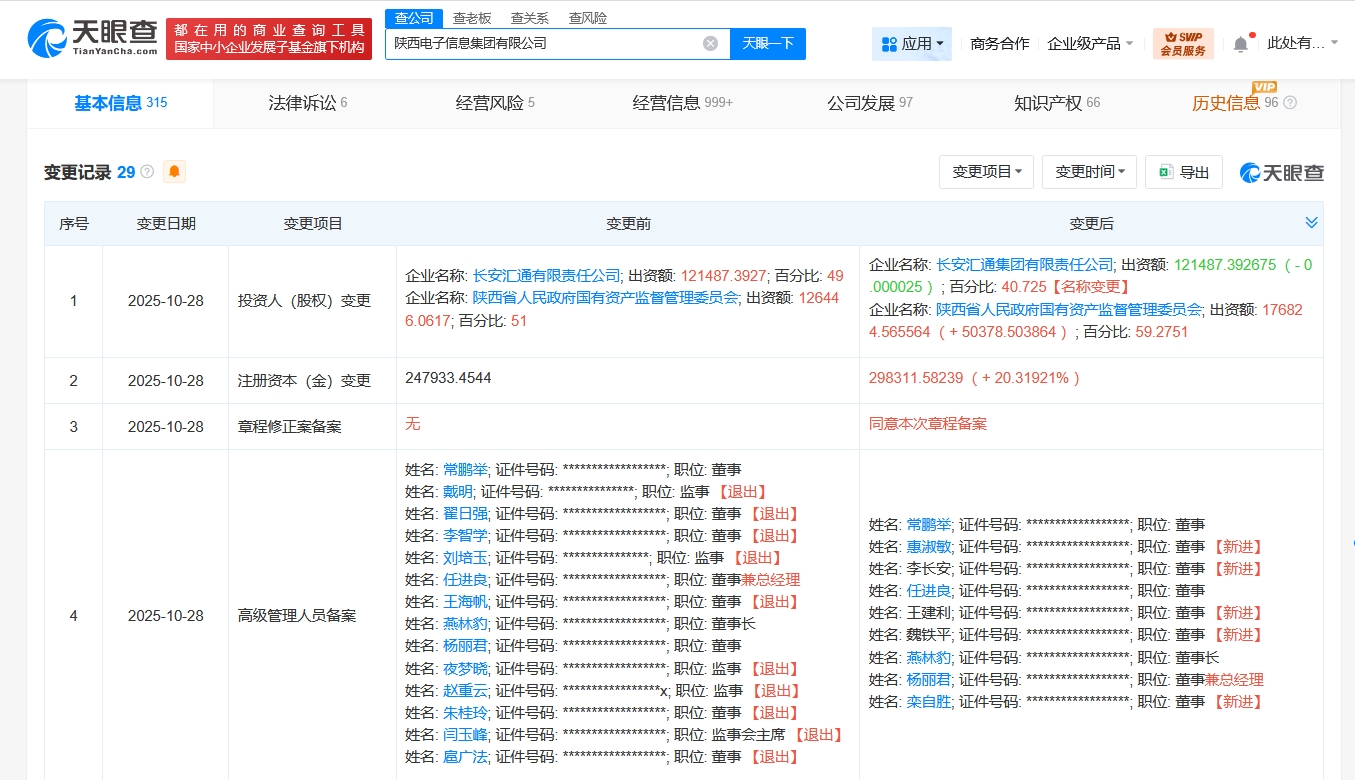The image size is (1355, 780).
Task: Click the help icon beside 历史信息 tab
Action: [1290, 103]
